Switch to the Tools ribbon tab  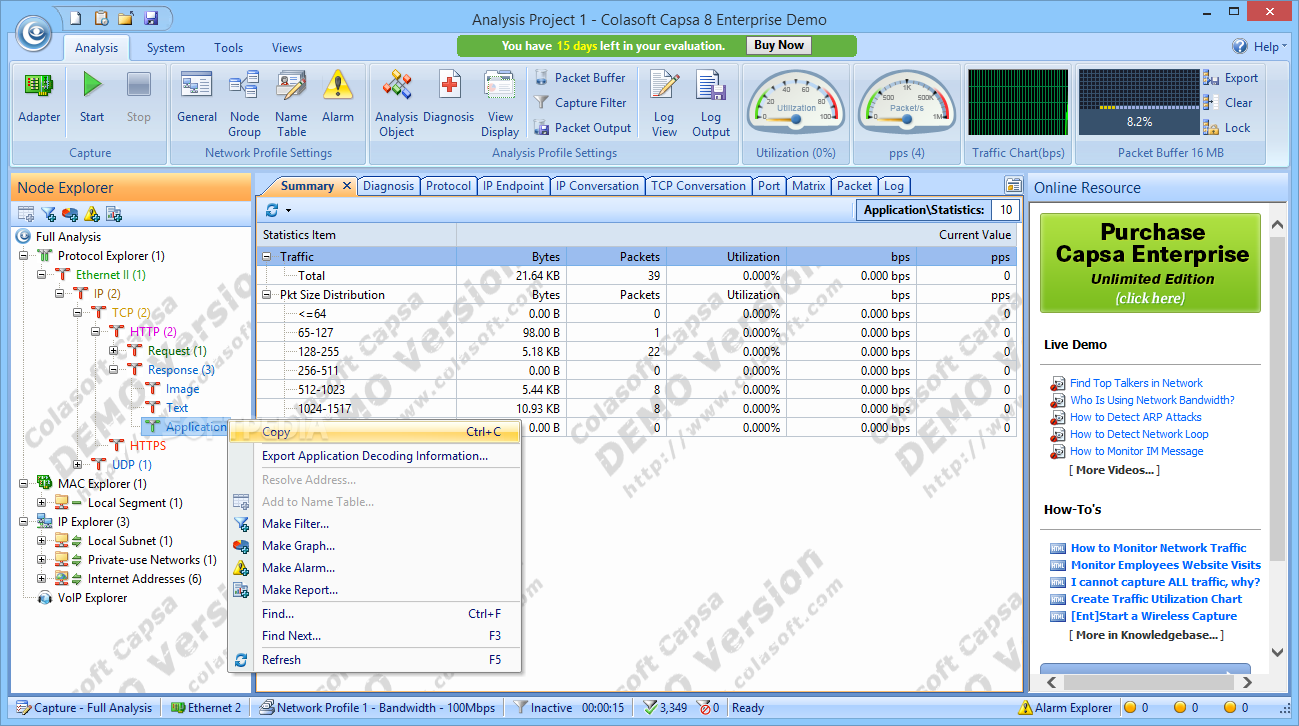pos(228,48)
